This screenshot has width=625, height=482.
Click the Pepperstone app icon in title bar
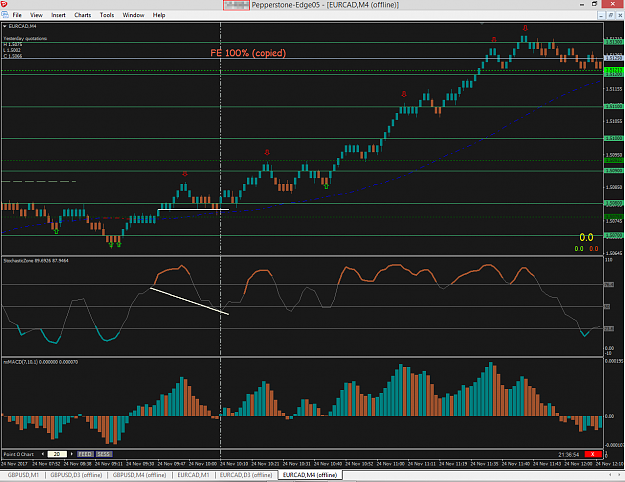coord(4,4)
